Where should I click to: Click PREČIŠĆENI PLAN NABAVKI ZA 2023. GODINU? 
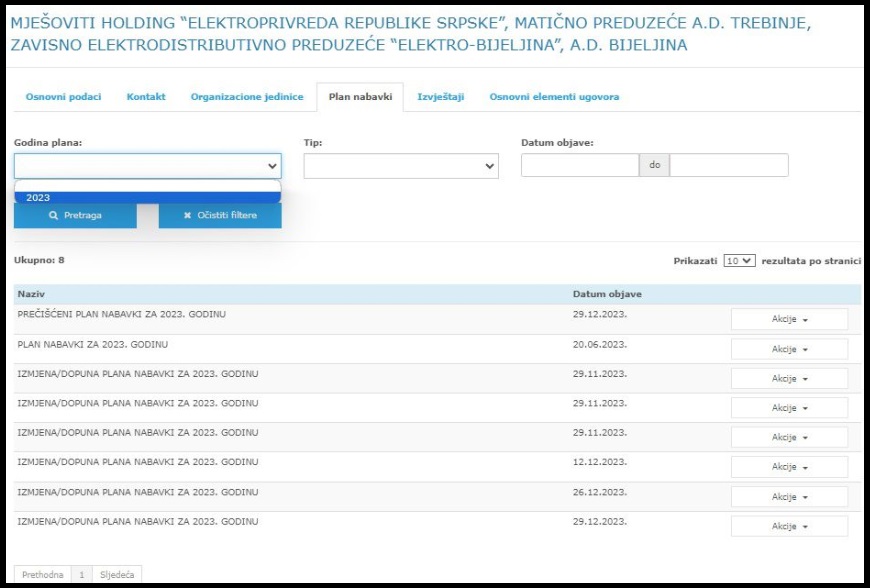pos(122,315)
